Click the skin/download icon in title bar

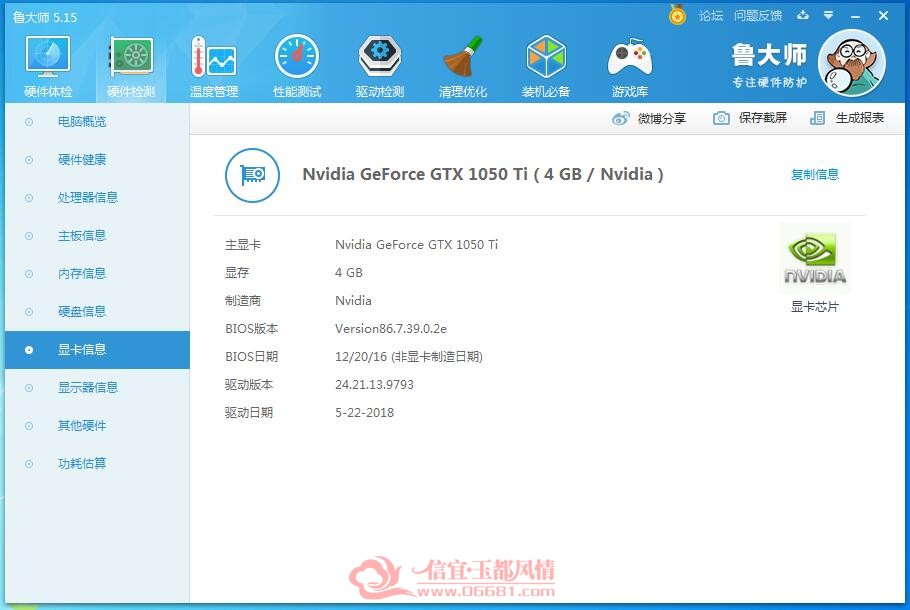coord(803,16)
